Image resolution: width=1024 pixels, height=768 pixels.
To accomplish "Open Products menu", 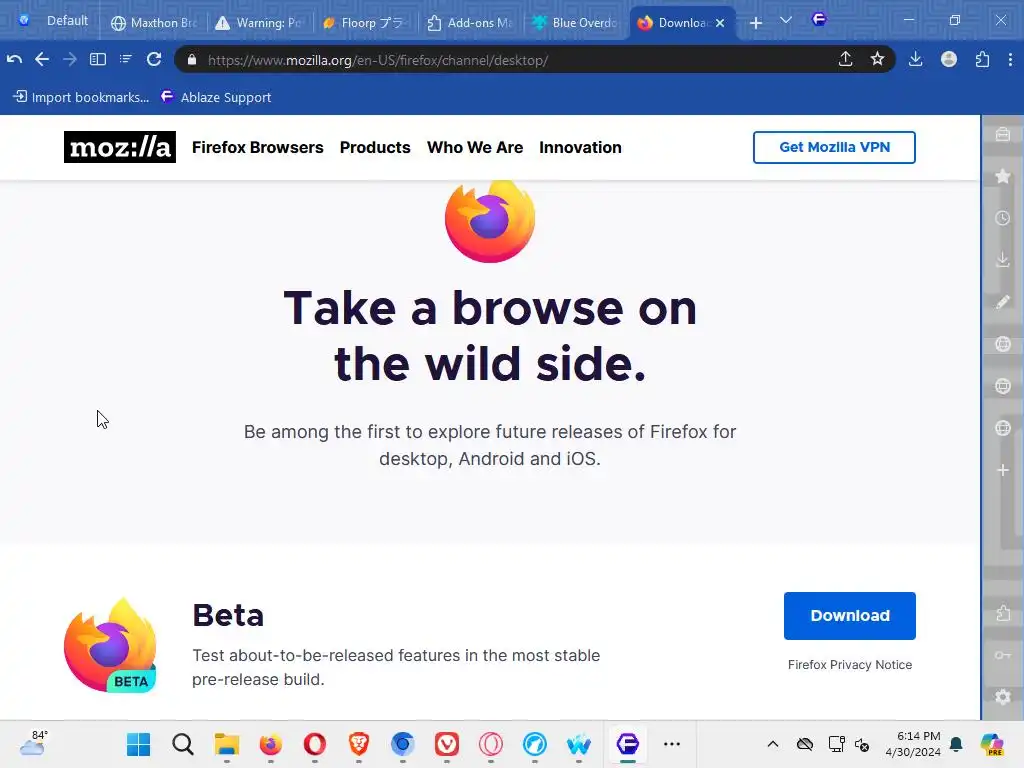I will tap(375, 147).
